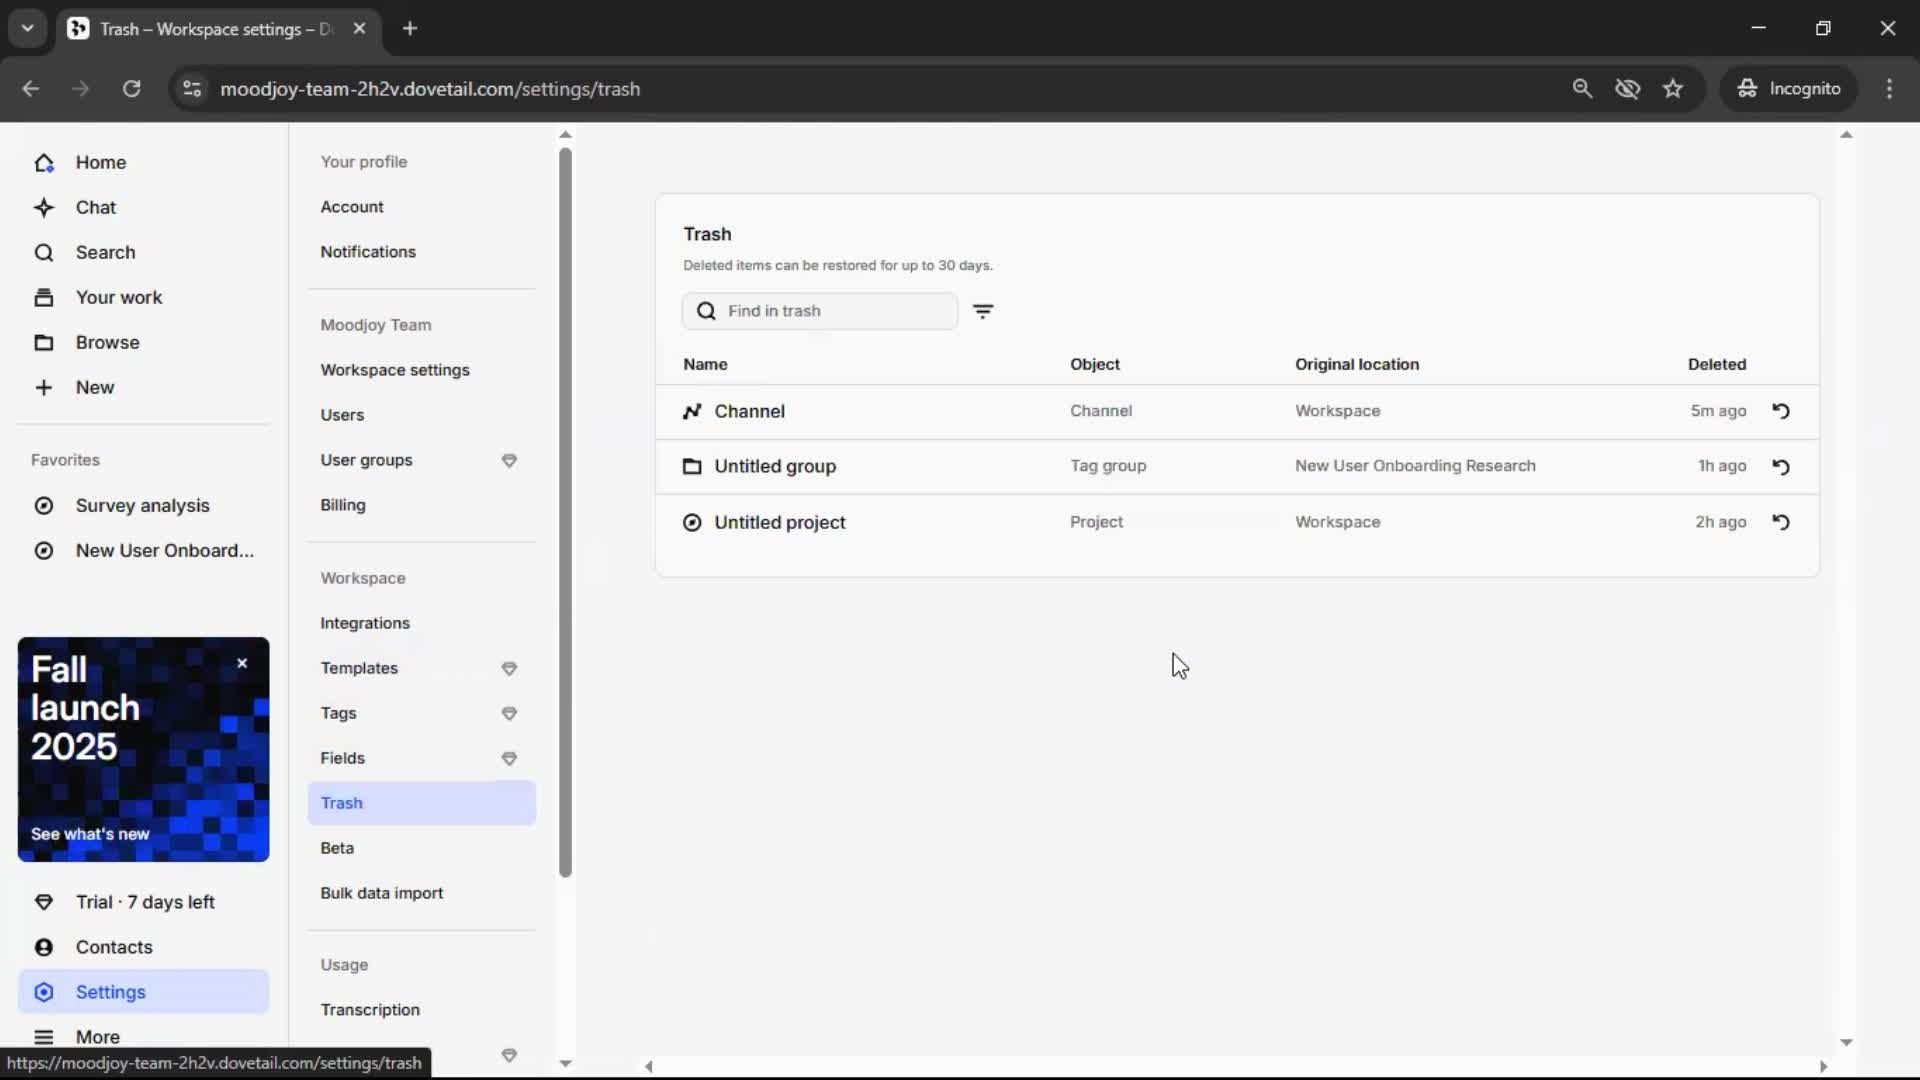
Task: Bookmark this page with the star
Action: pos(1673,89)
